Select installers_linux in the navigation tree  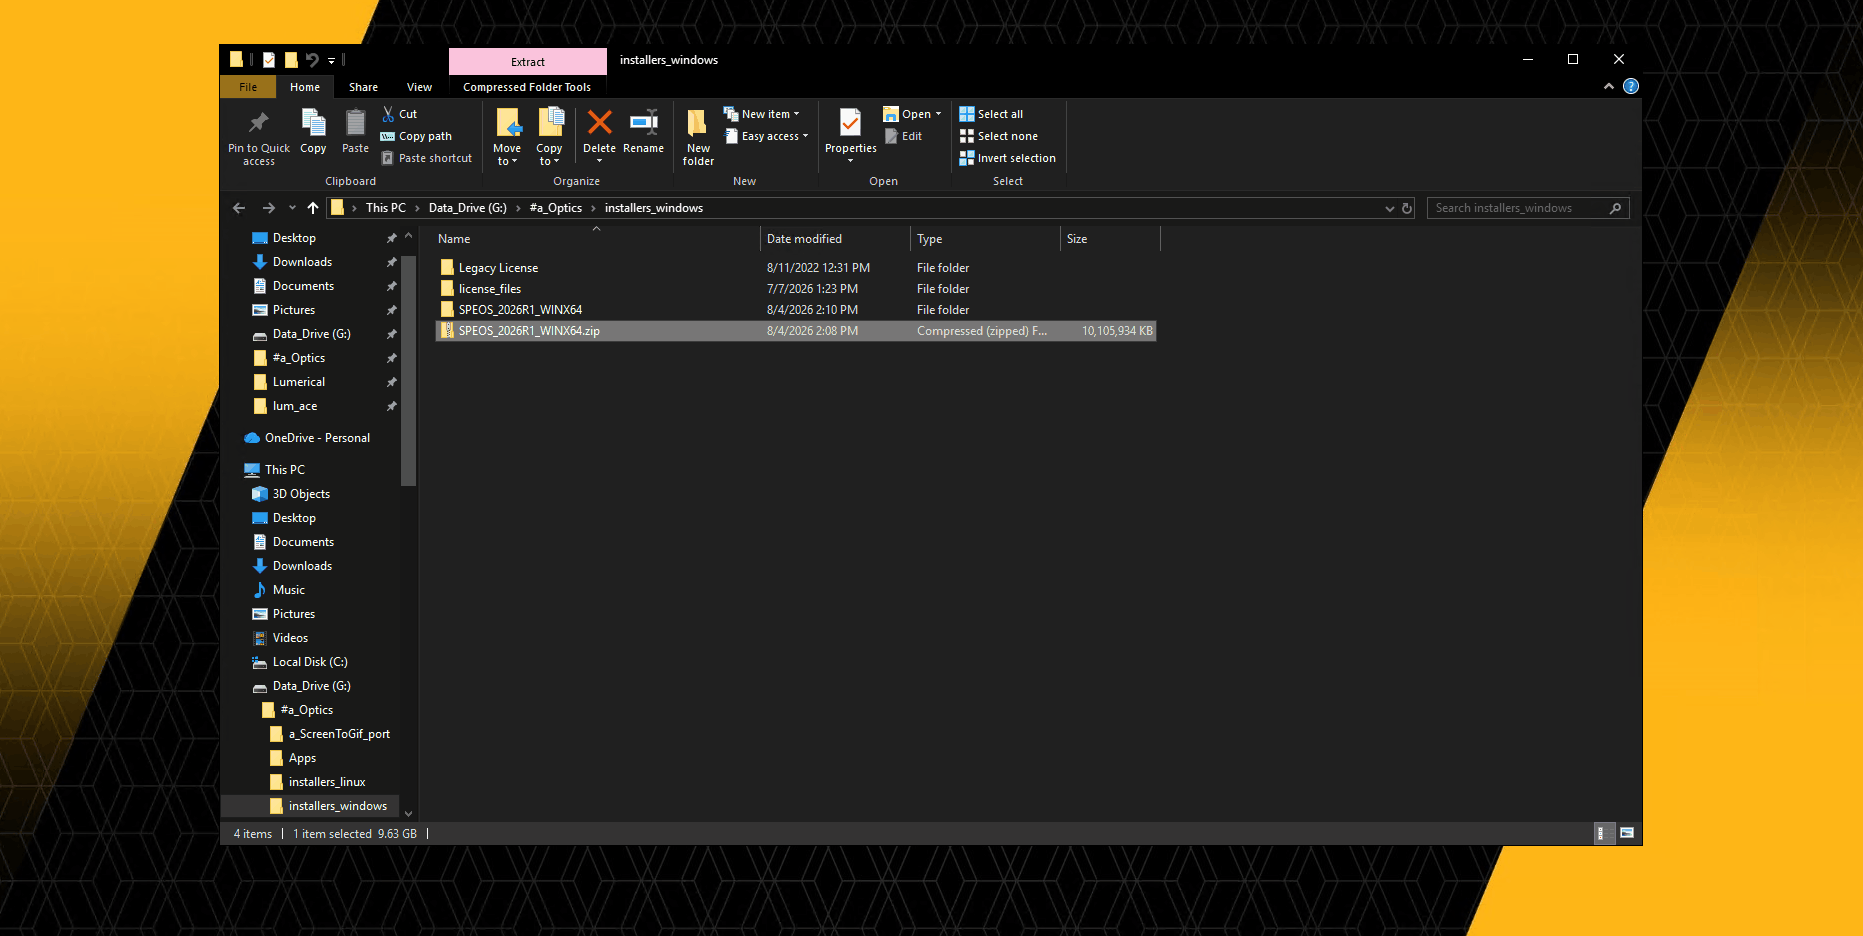(x=327, y=782)
